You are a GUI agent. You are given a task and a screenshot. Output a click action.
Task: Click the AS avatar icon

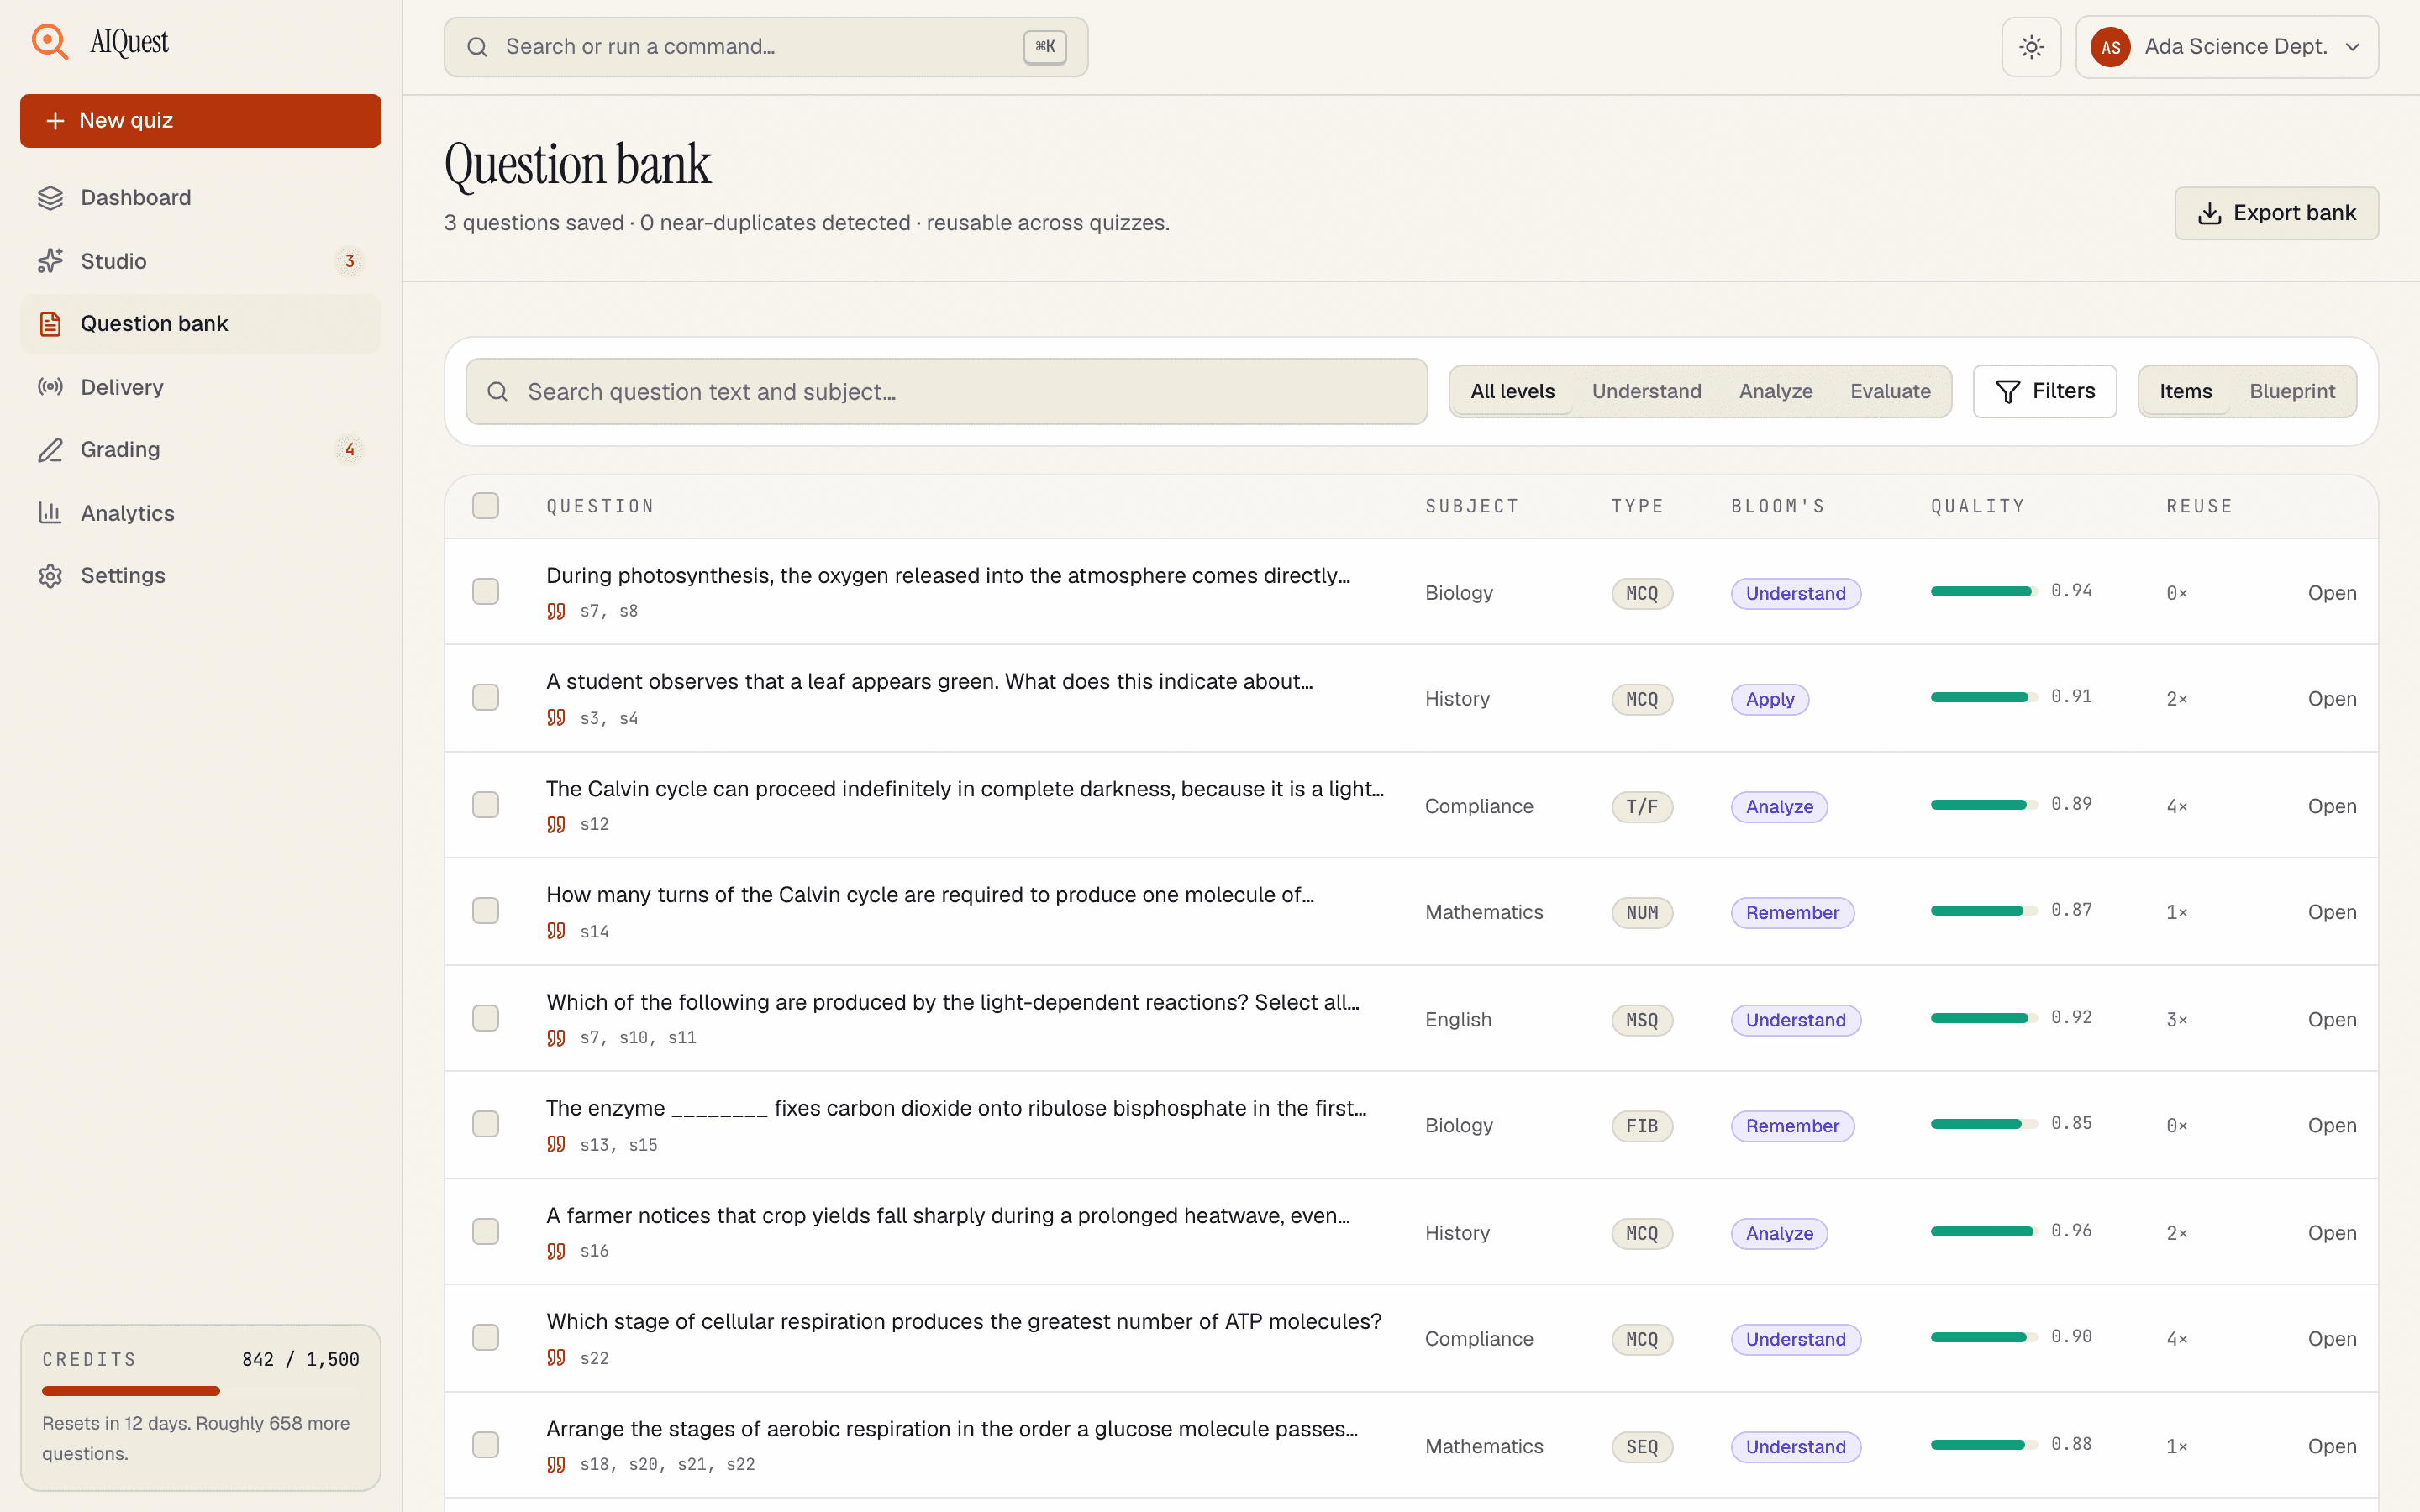pos(2110,47)
